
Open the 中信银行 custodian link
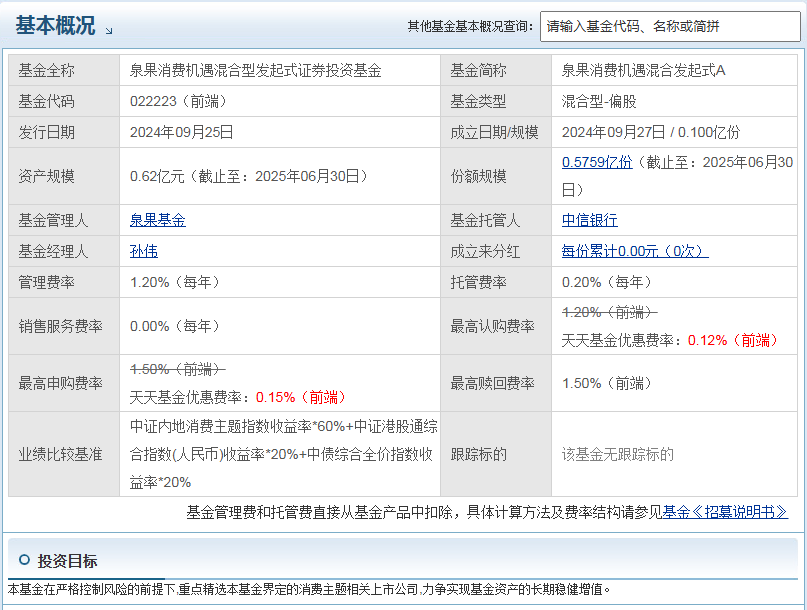[589, 220]
